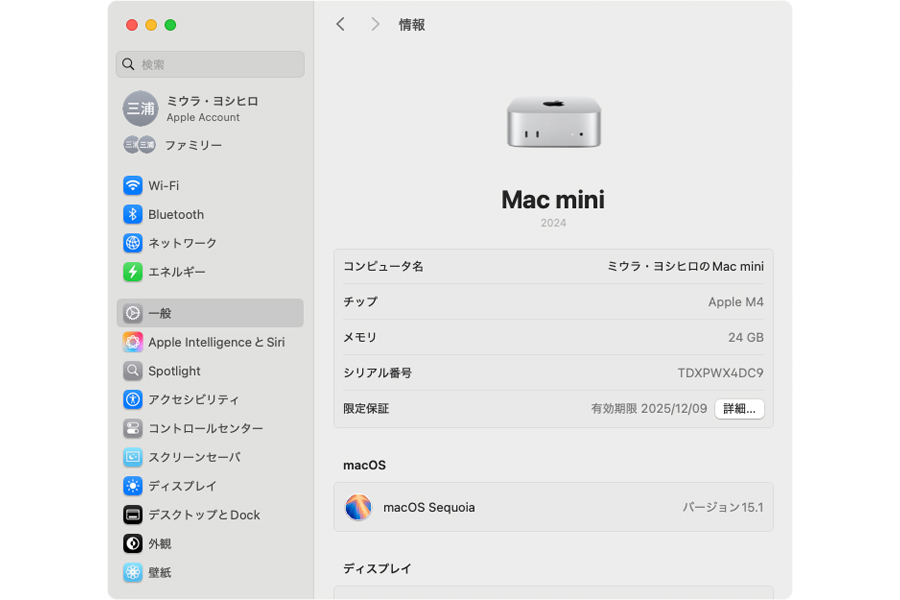Click the ディスプレイ section heading

pos(377,568)
